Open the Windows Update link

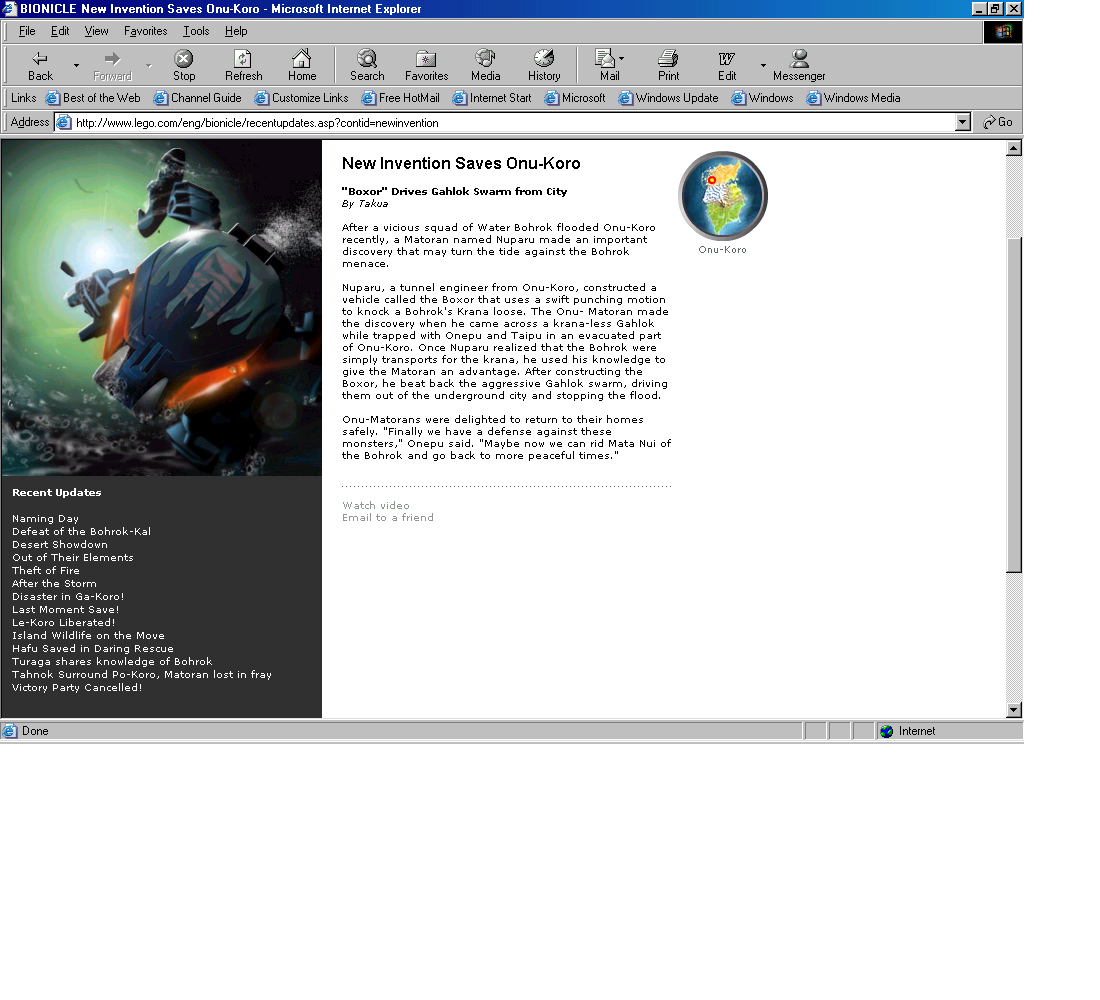669,98
